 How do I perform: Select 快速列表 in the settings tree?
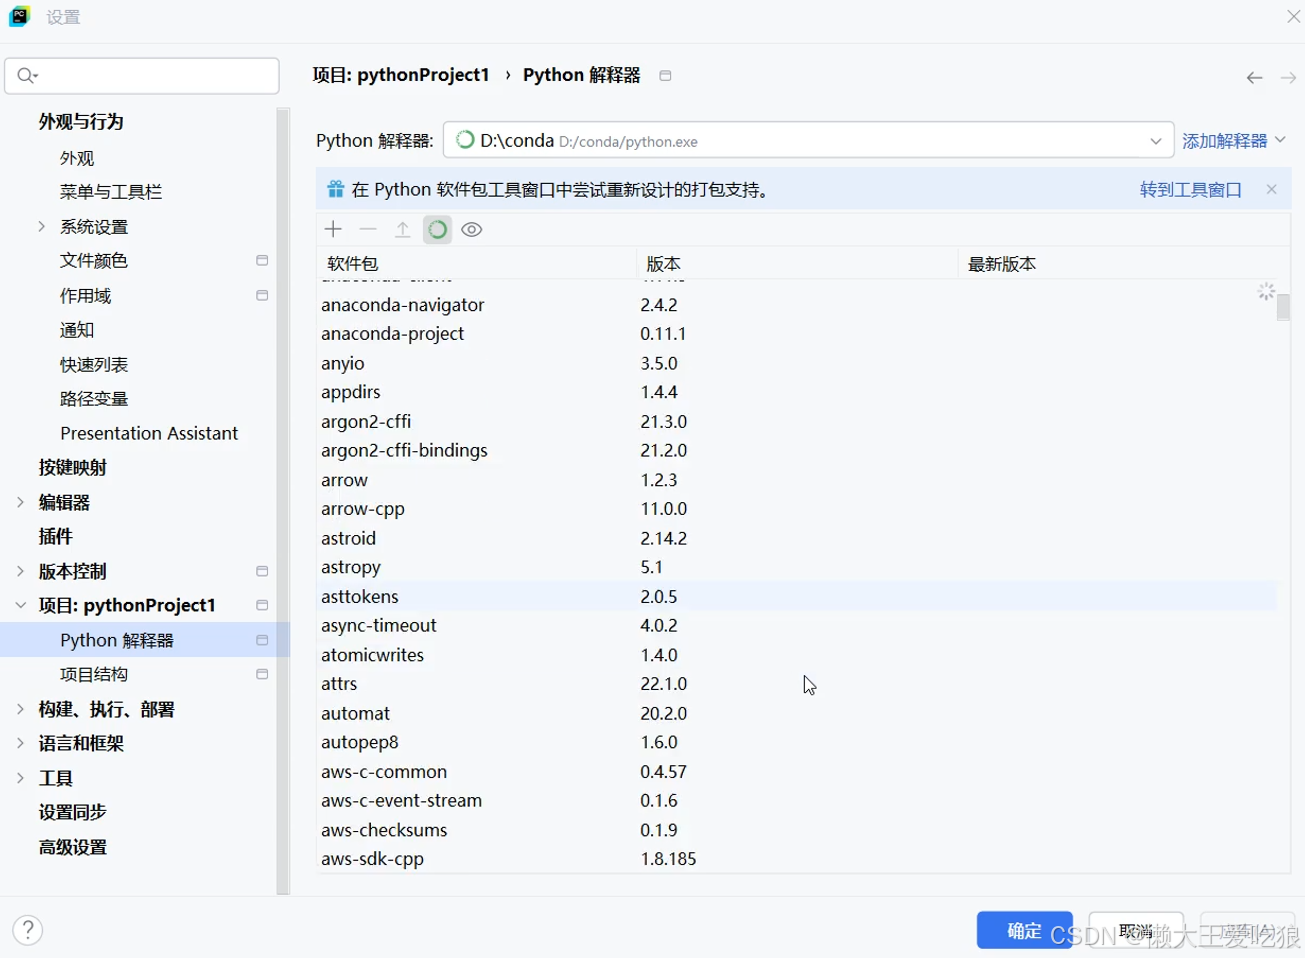(x=94, y=364)
